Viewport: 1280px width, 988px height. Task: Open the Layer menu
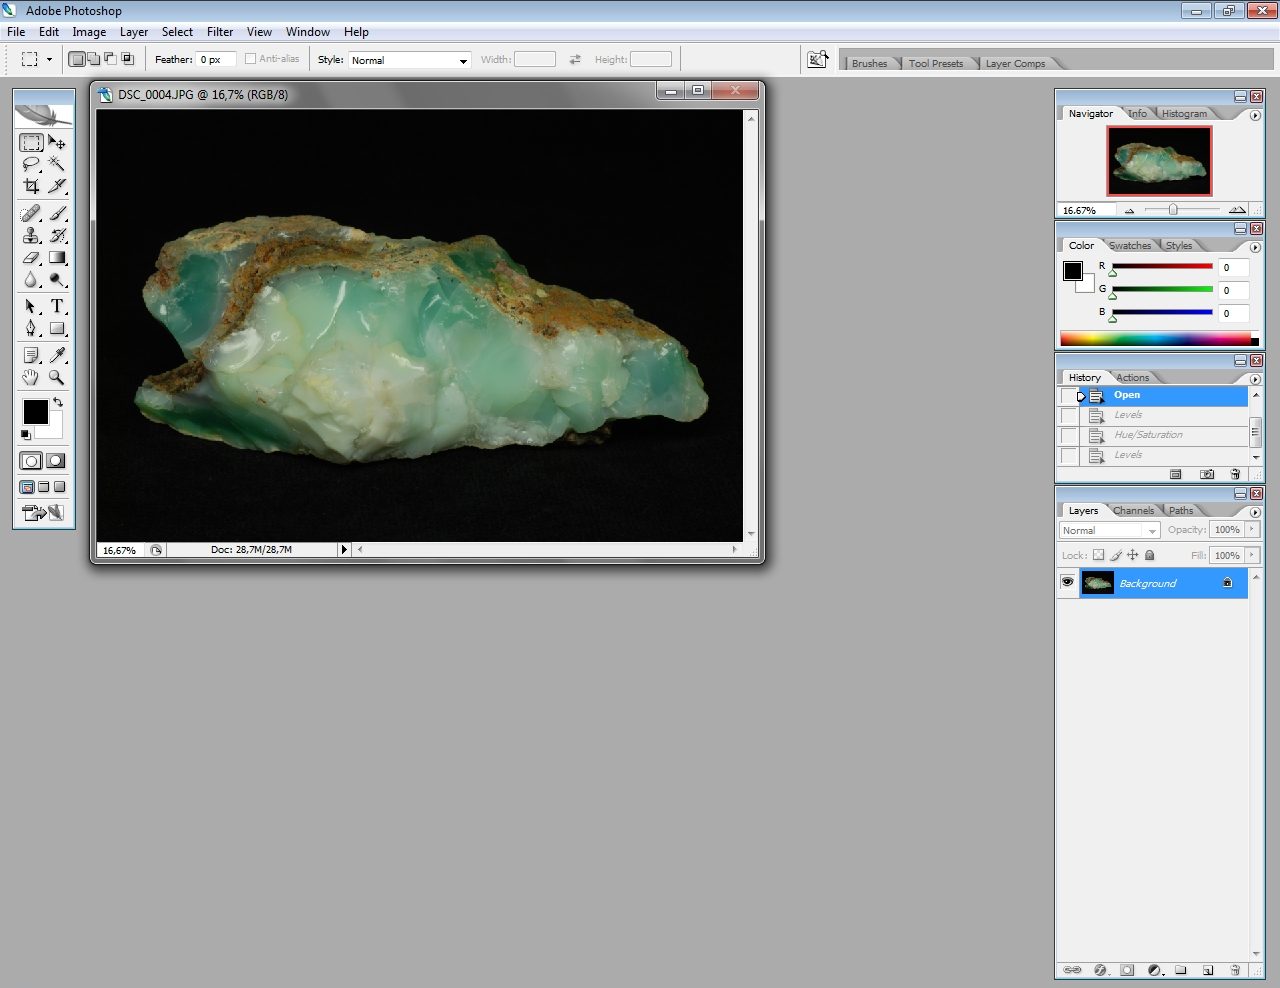pyautogui.click(x=134, y=32)
